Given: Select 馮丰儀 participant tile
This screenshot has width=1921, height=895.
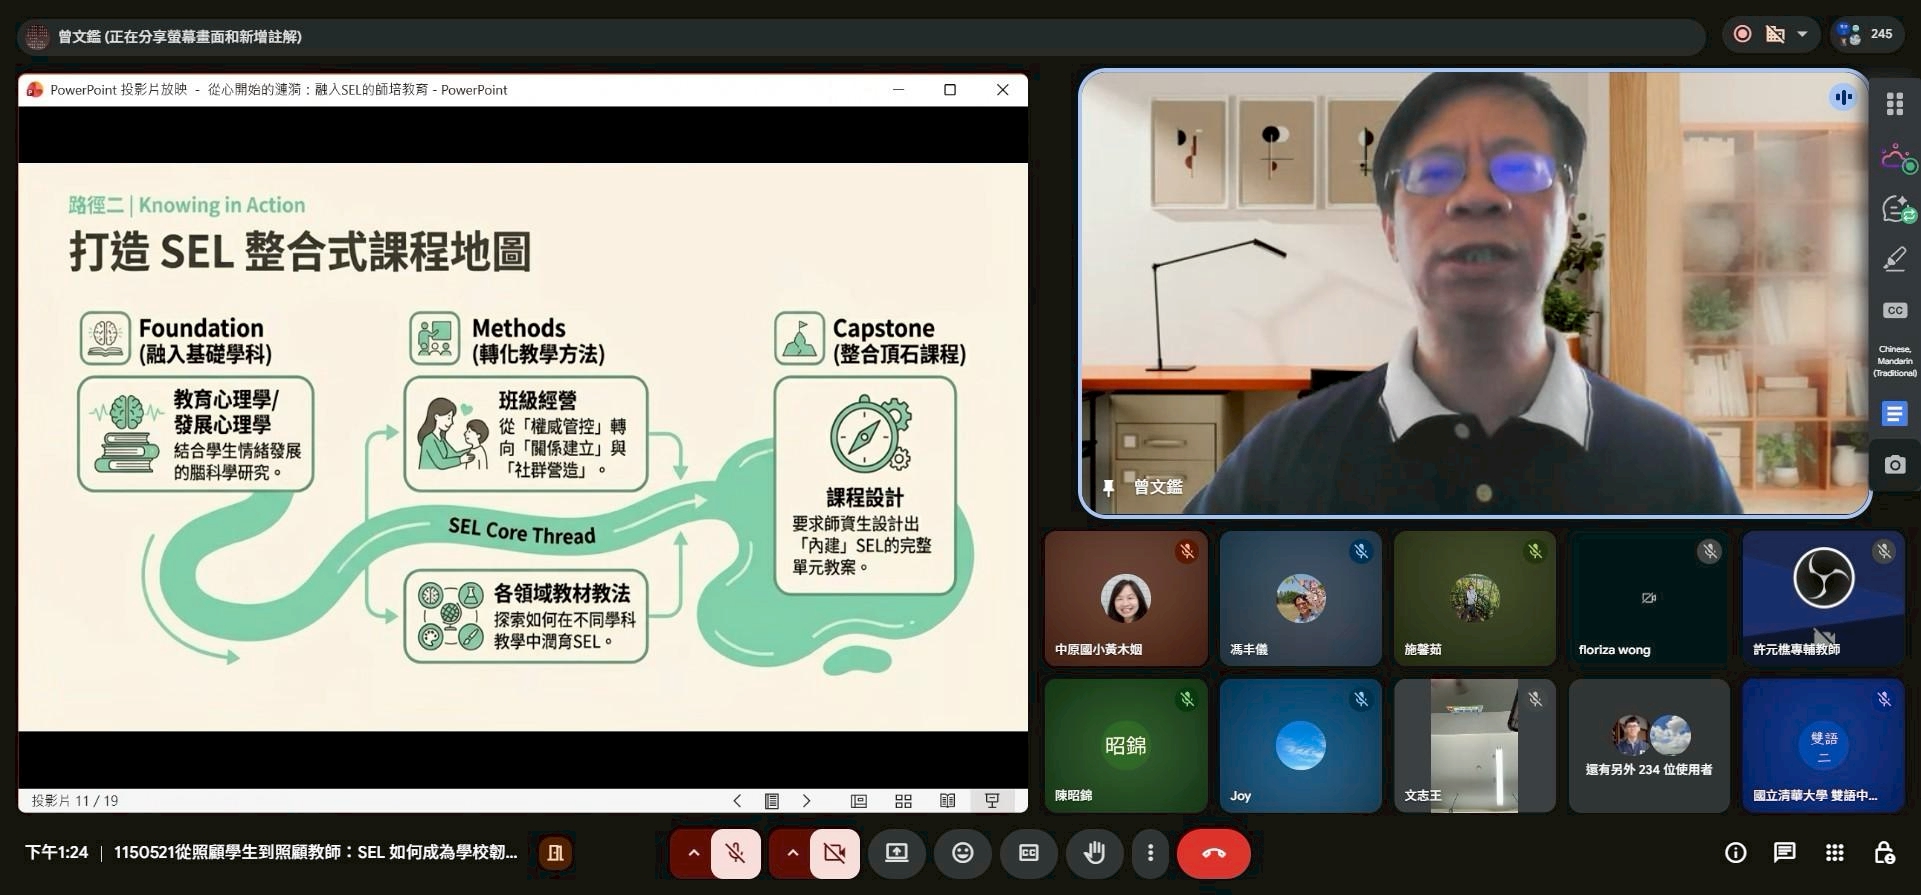Looking at the screenshot, I should 1300,598.
